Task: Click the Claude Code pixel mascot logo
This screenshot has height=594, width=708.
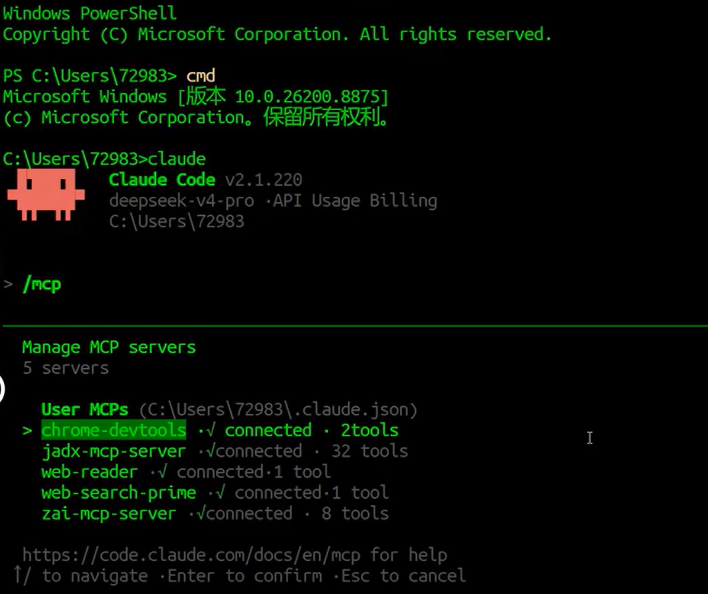Action: click(x=46, y=195)
